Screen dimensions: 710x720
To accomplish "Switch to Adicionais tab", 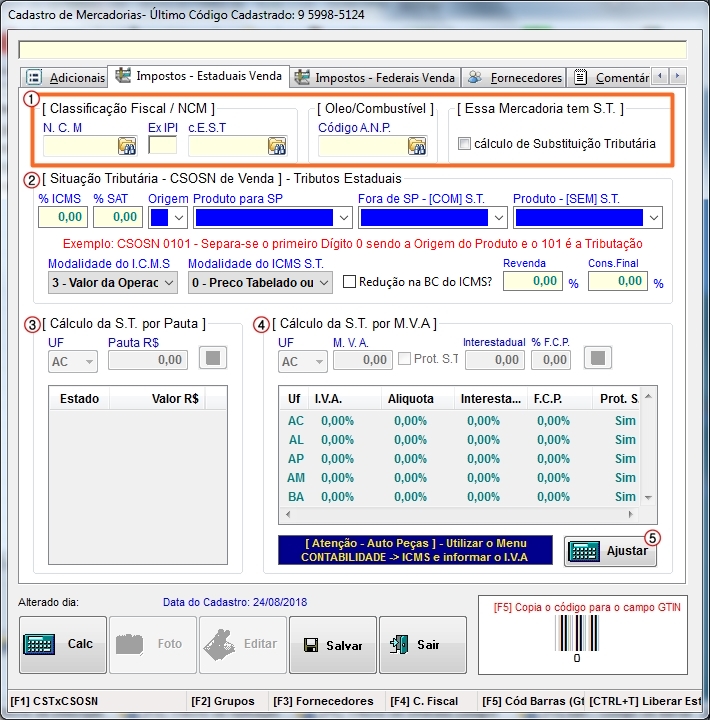I will point(66,77).
